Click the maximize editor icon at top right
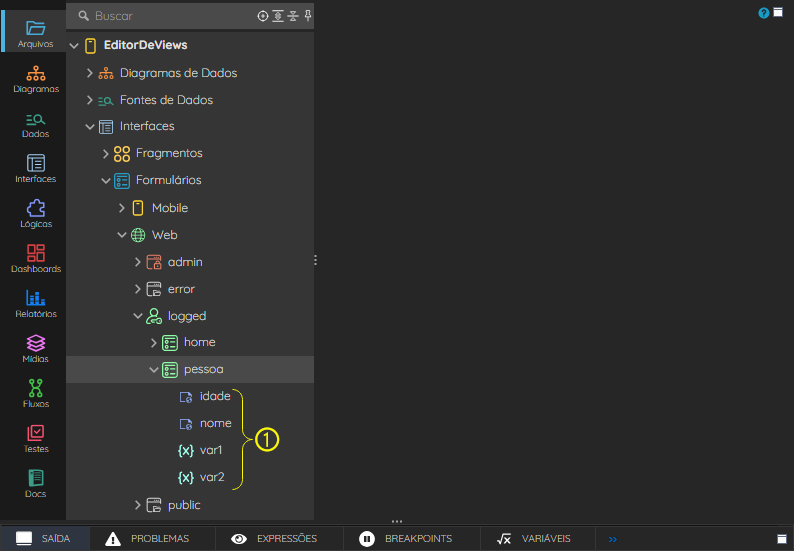The height and width of the screenshot is (551, 794). click(778, 13)
